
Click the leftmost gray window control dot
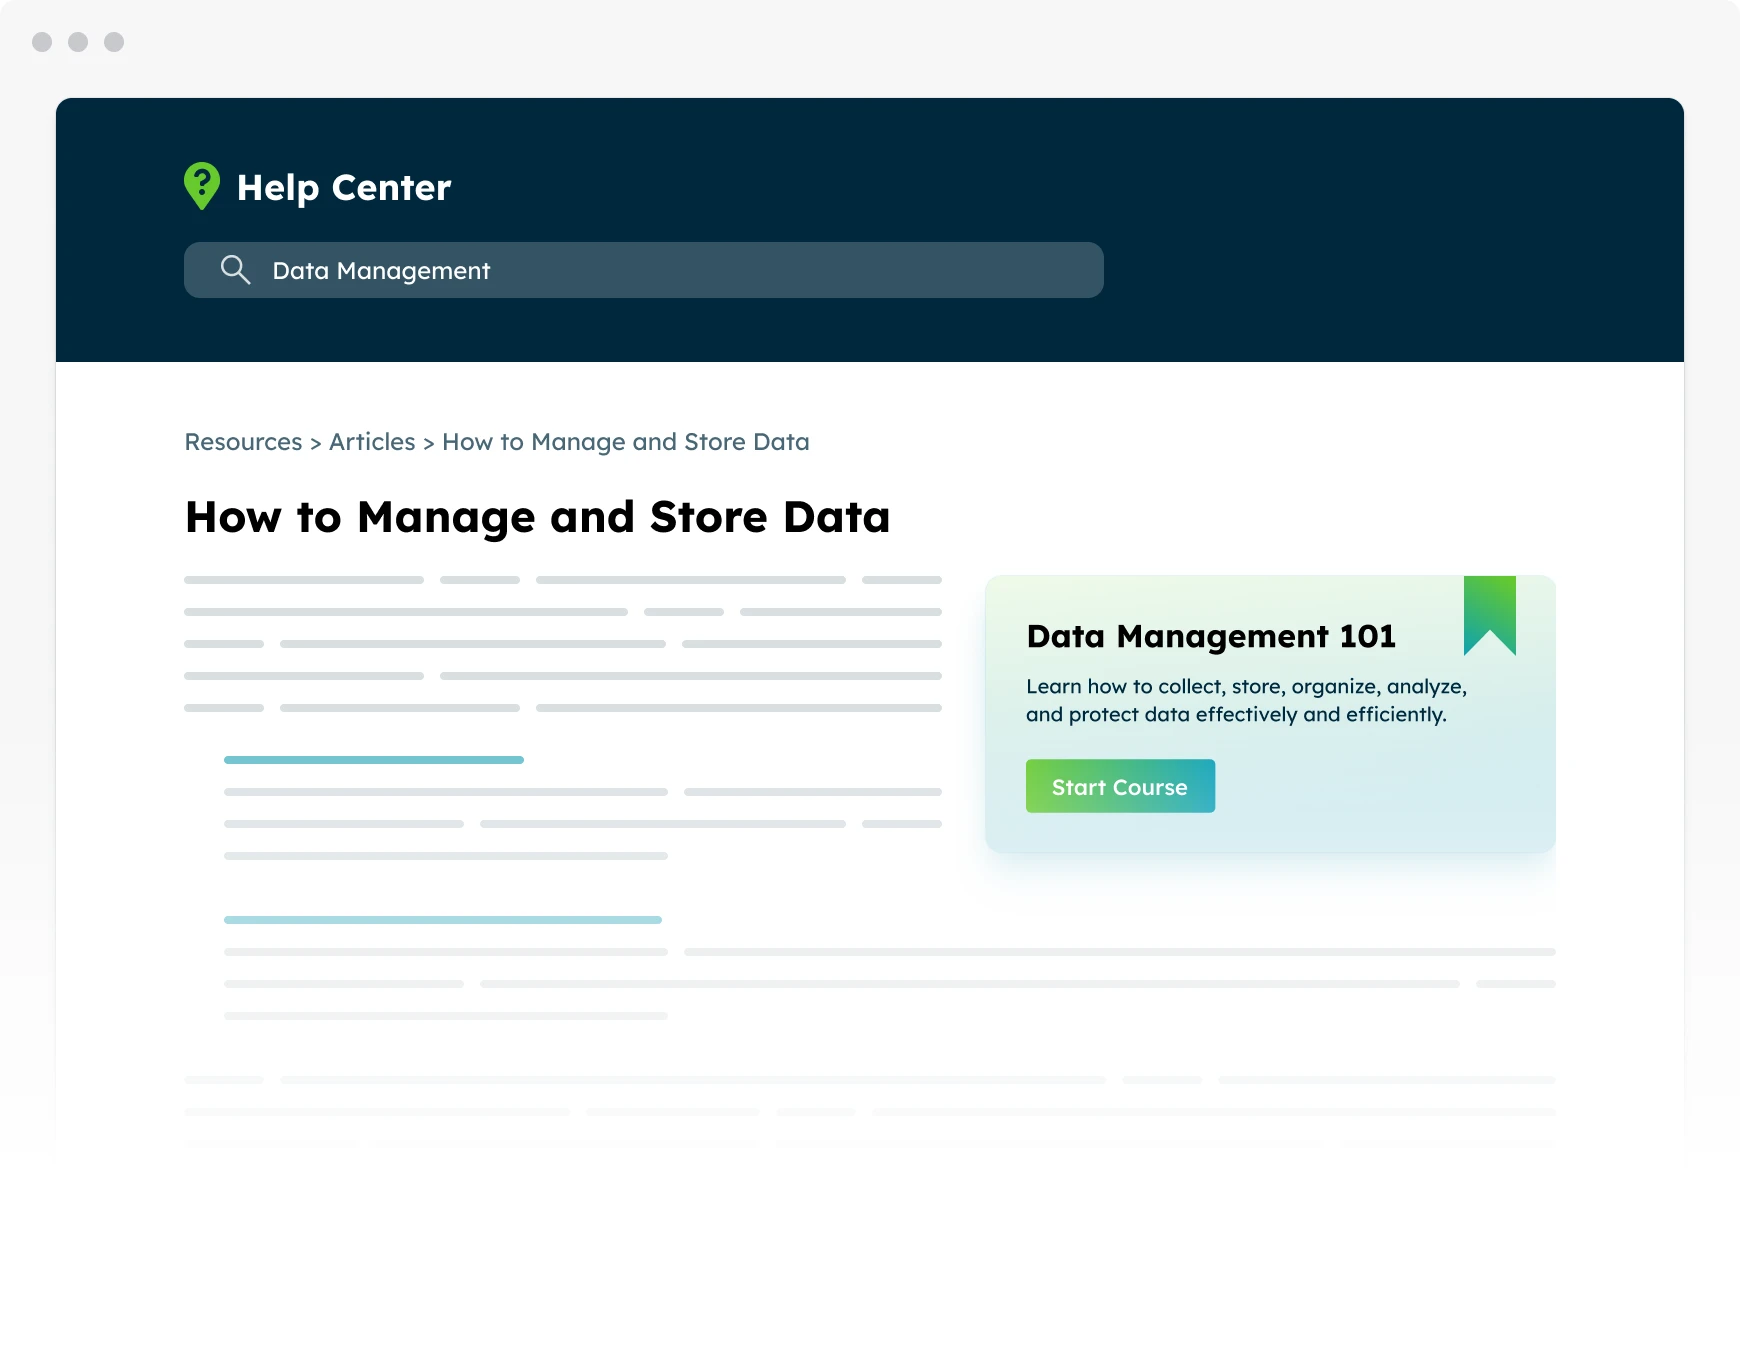[42, 42]
